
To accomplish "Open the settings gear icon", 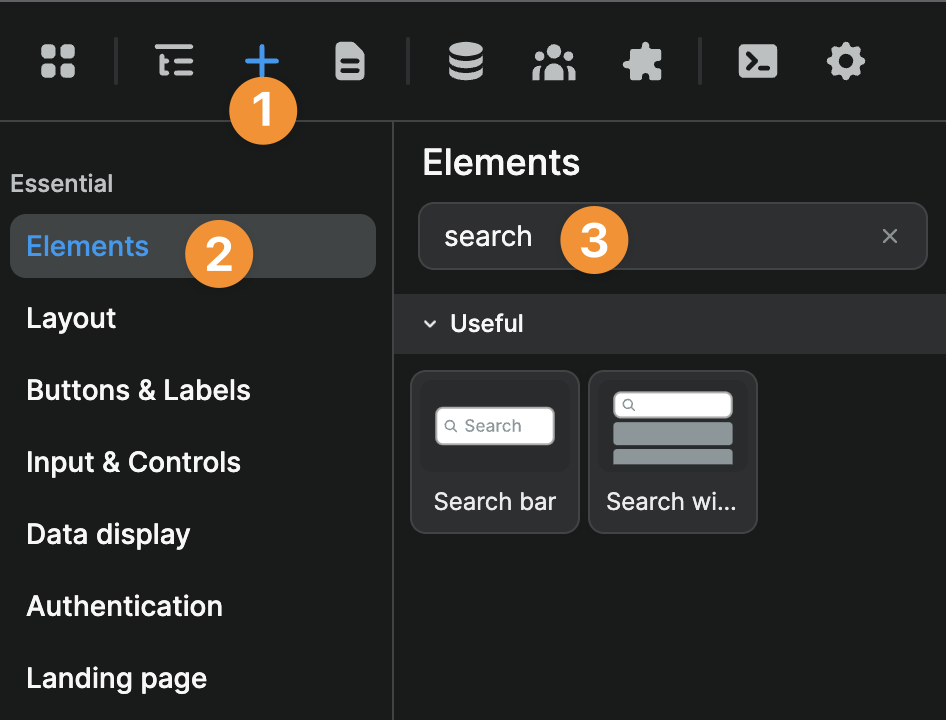I will click(x=845, y=61).
